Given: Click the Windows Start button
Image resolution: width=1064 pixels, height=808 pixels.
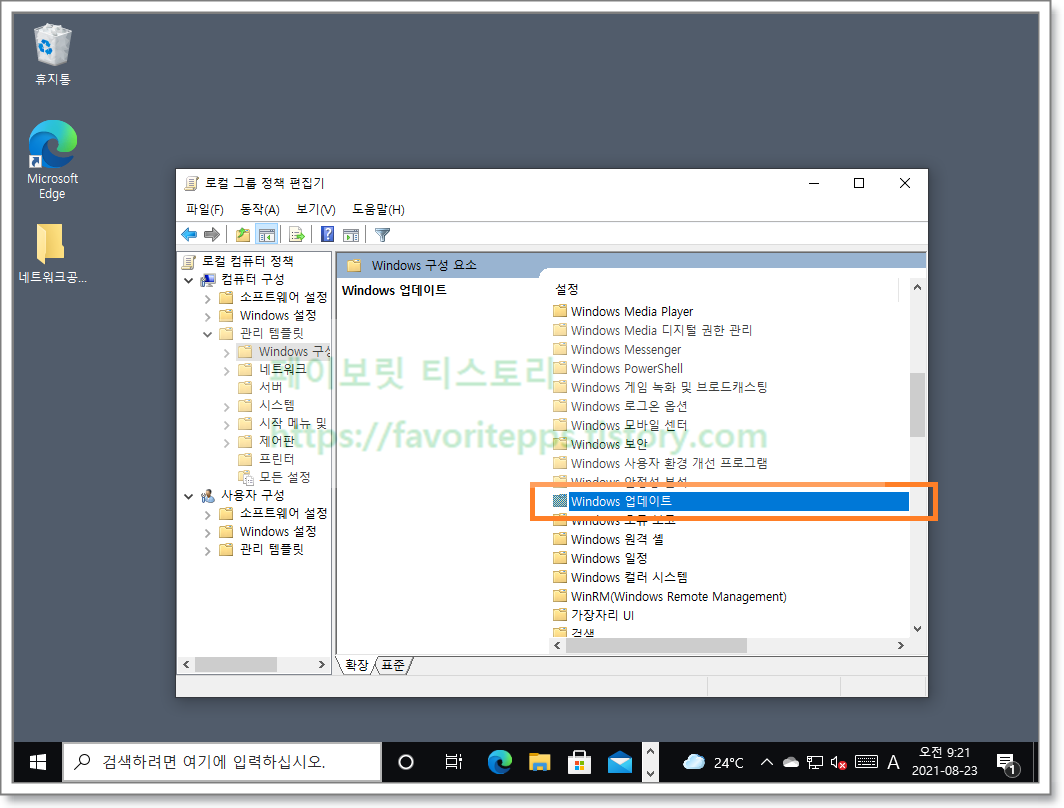Looking at the screenshot, I should click(x=37, y=762).
